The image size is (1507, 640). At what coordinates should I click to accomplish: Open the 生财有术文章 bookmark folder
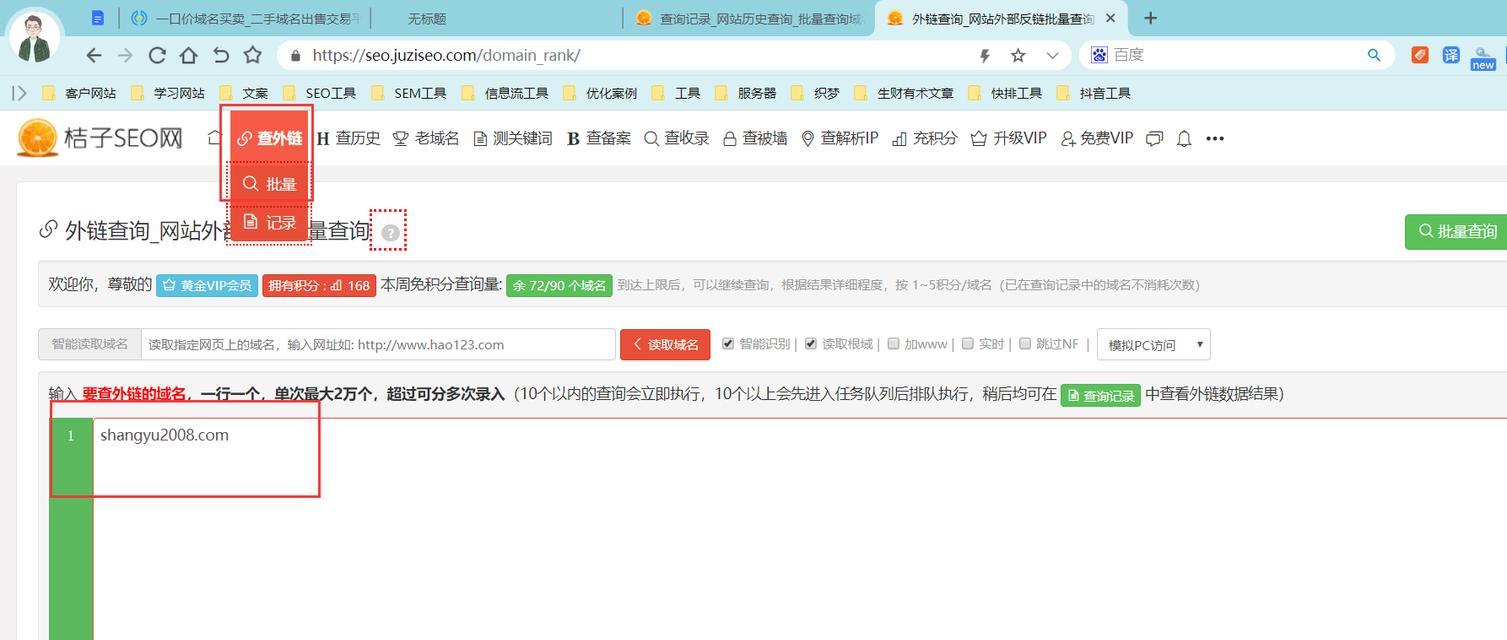904,93
